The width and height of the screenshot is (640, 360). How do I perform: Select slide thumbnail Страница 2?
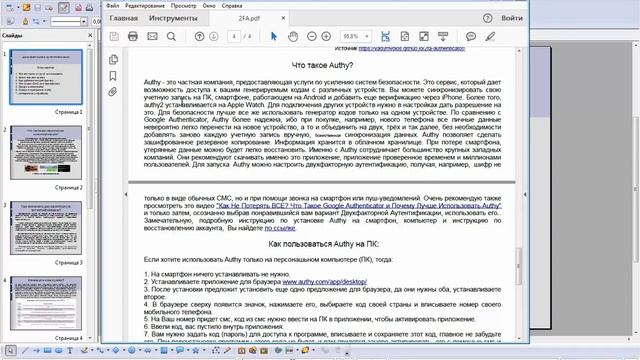[46, 152]
